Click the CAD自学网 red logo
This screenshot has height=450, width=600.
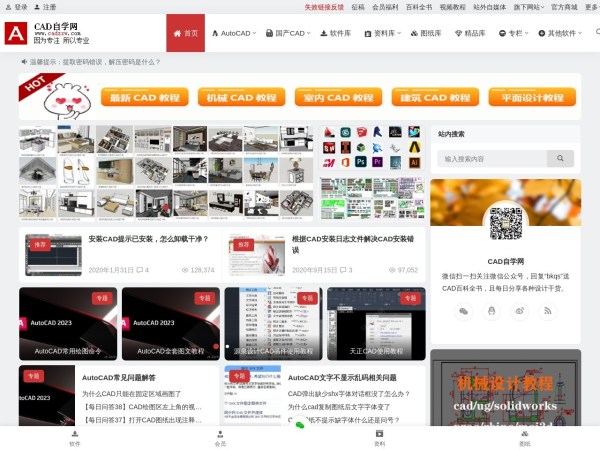pos(16,33)
